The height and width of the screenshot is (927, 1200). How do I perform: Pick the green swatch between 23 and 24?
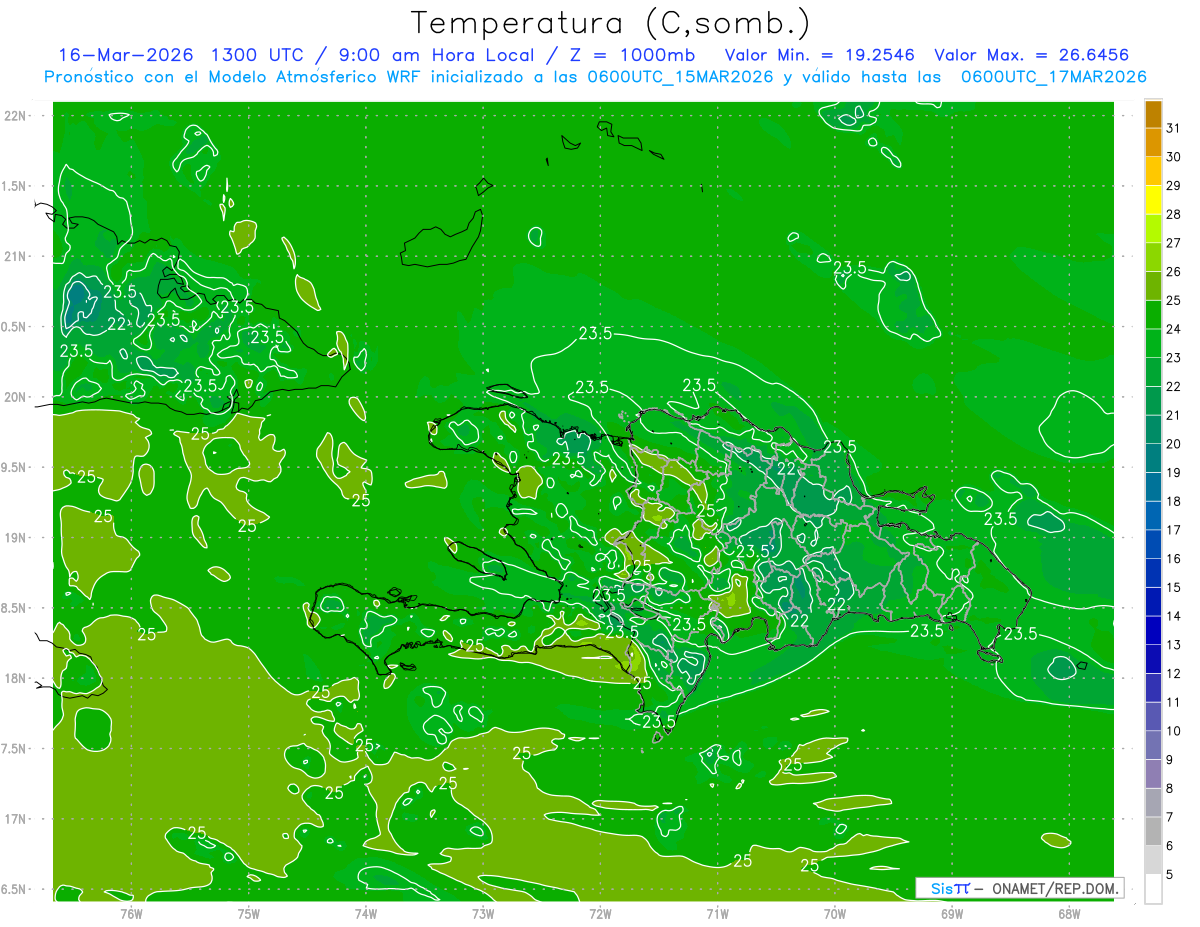[x=1153, y=344]
